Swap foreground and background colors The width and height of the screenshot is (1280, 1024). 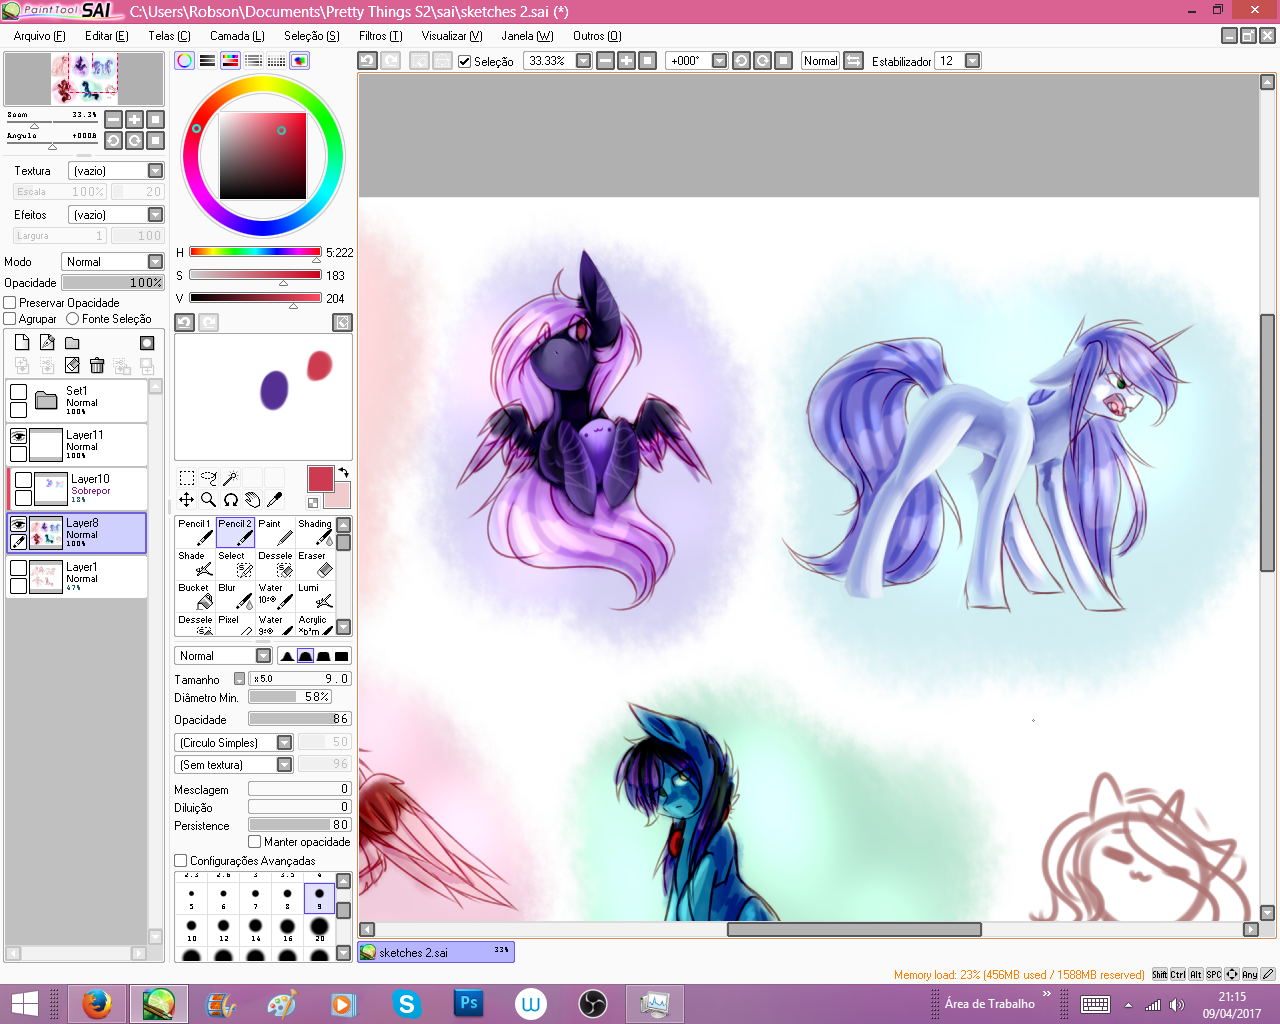[x=343, y=473]
